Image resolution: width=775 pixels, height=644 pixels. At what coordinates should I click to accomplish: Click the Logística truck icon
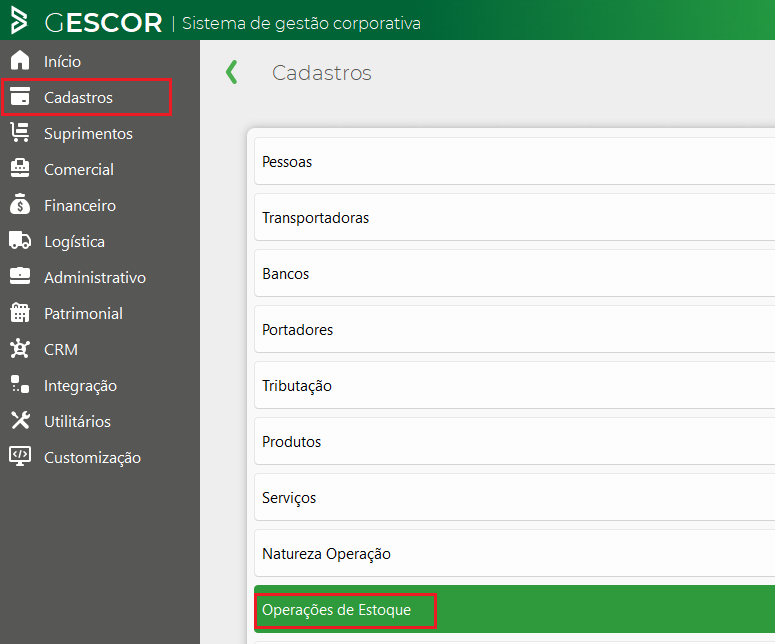pos(20,241)
